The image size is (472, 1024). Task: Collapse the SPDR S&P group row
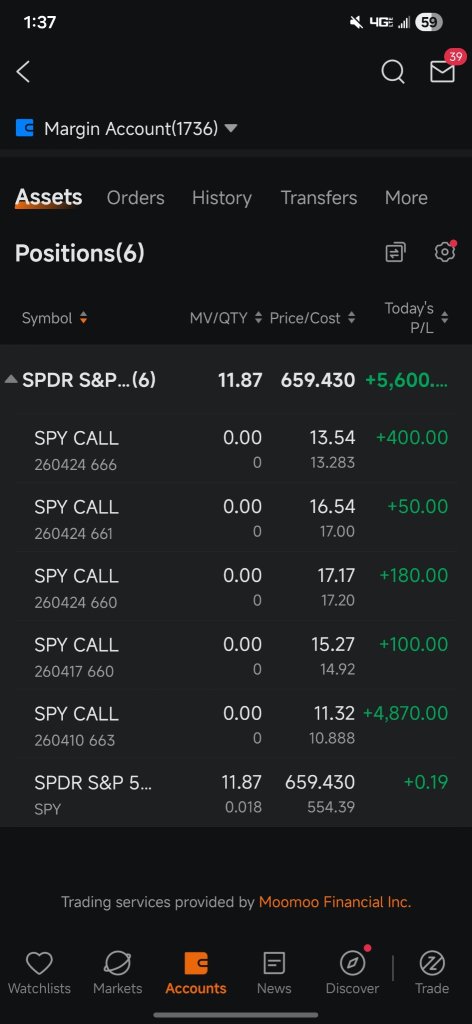(236, 380)
